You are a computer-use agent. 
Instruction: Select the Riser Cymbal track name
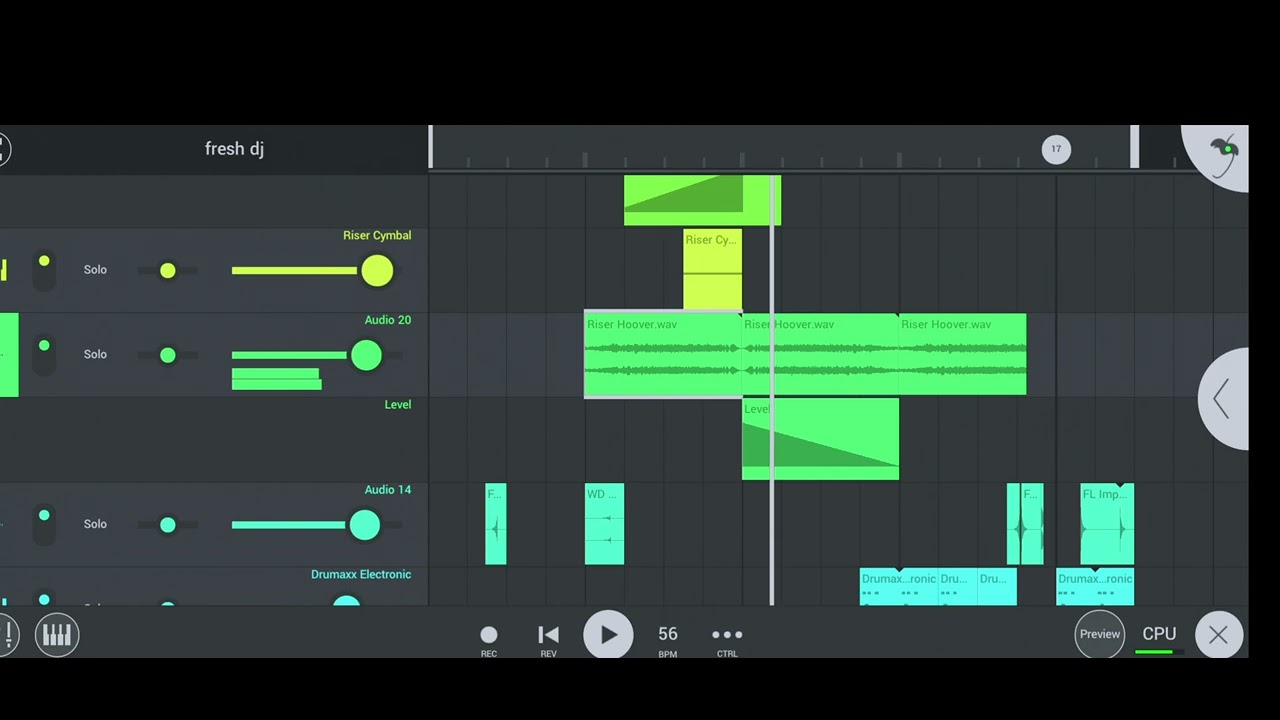pyautogui.click(x=377, y=236)
